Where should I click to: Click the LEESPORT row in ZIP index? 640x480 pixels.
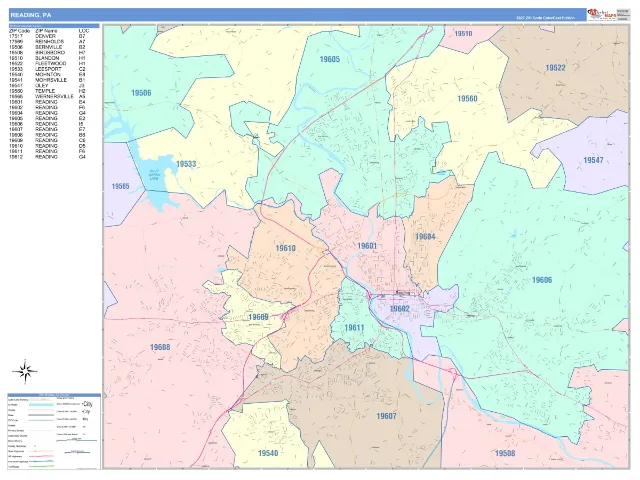coord(47,69)
